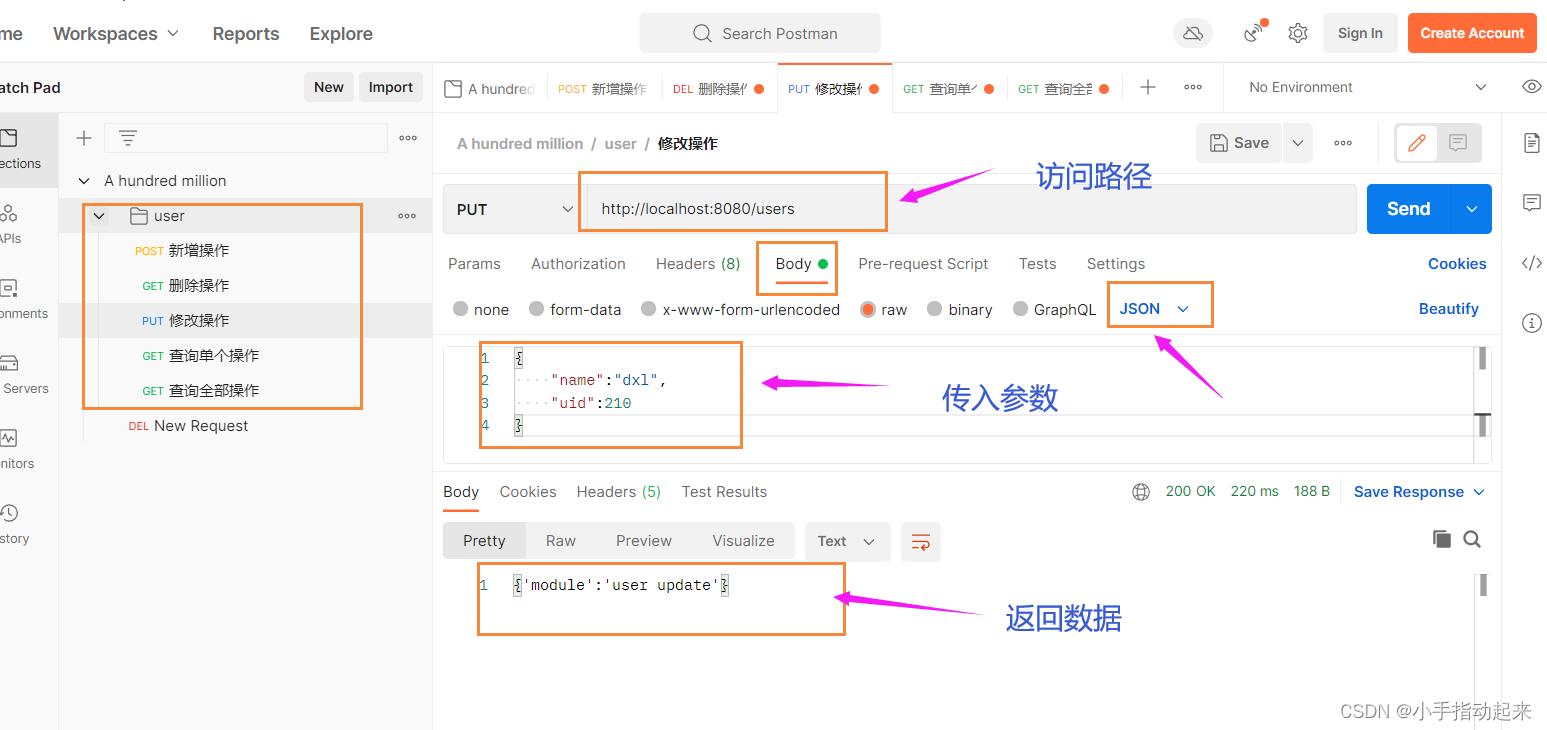The width and height of the screenshot is (1547, 730).
Task: Switch to Pre-request Script tab
Action: point(923,264)
